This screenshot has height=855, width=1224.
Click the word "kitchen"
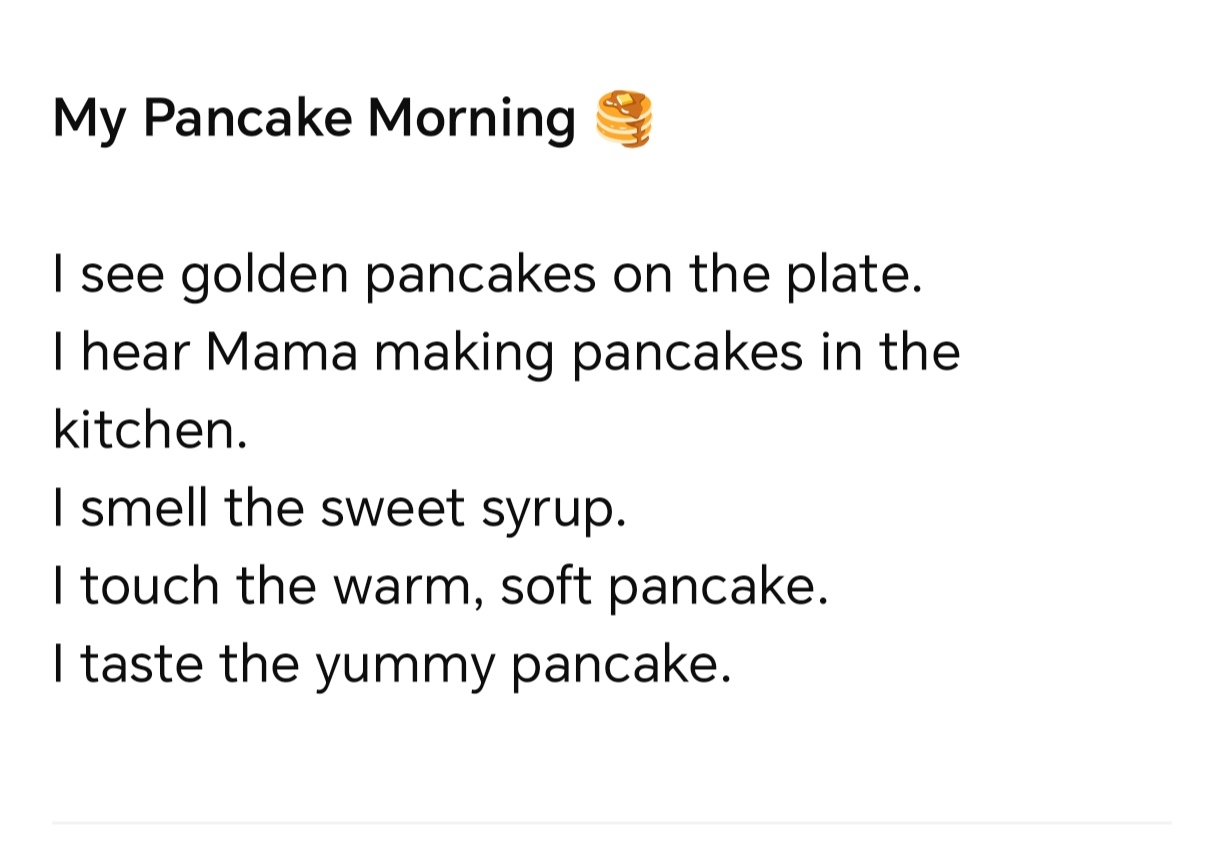(146, 430)
